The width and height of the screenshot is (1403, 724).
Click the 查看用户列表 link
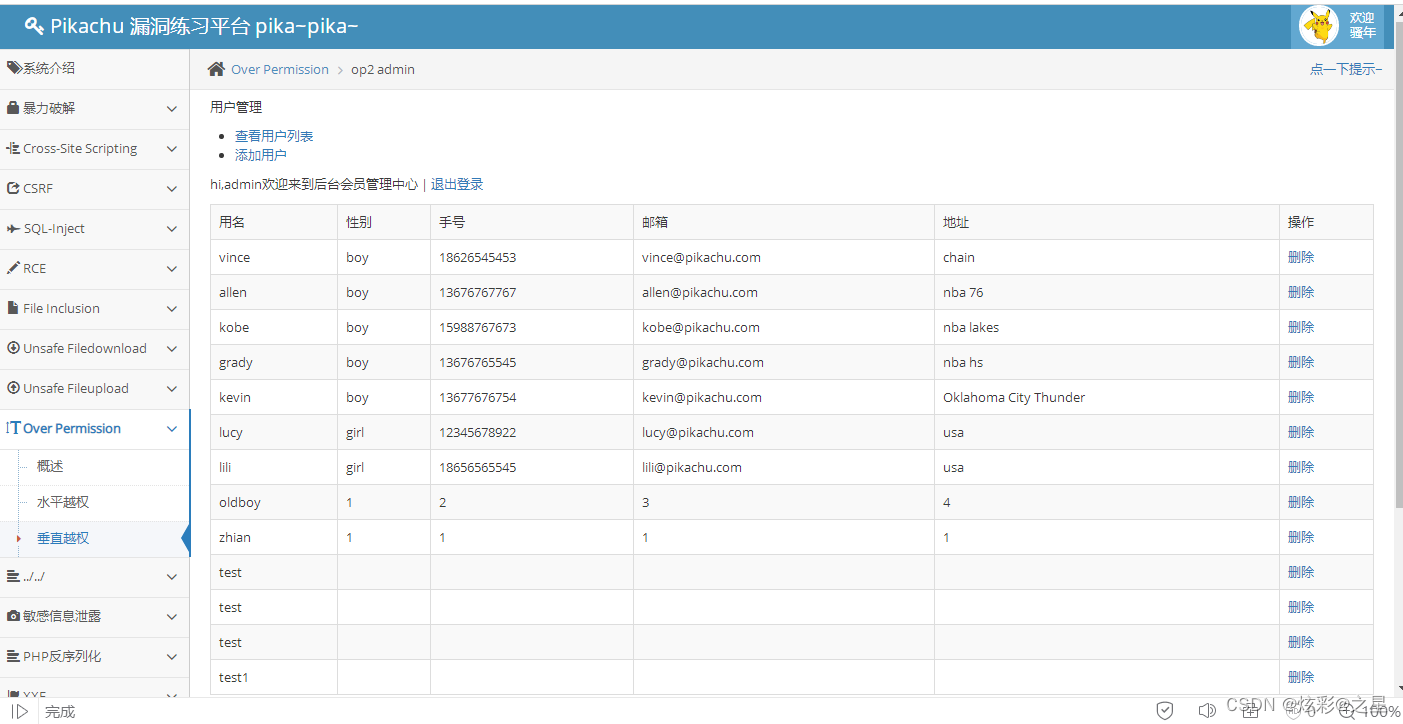pos(274,136)
